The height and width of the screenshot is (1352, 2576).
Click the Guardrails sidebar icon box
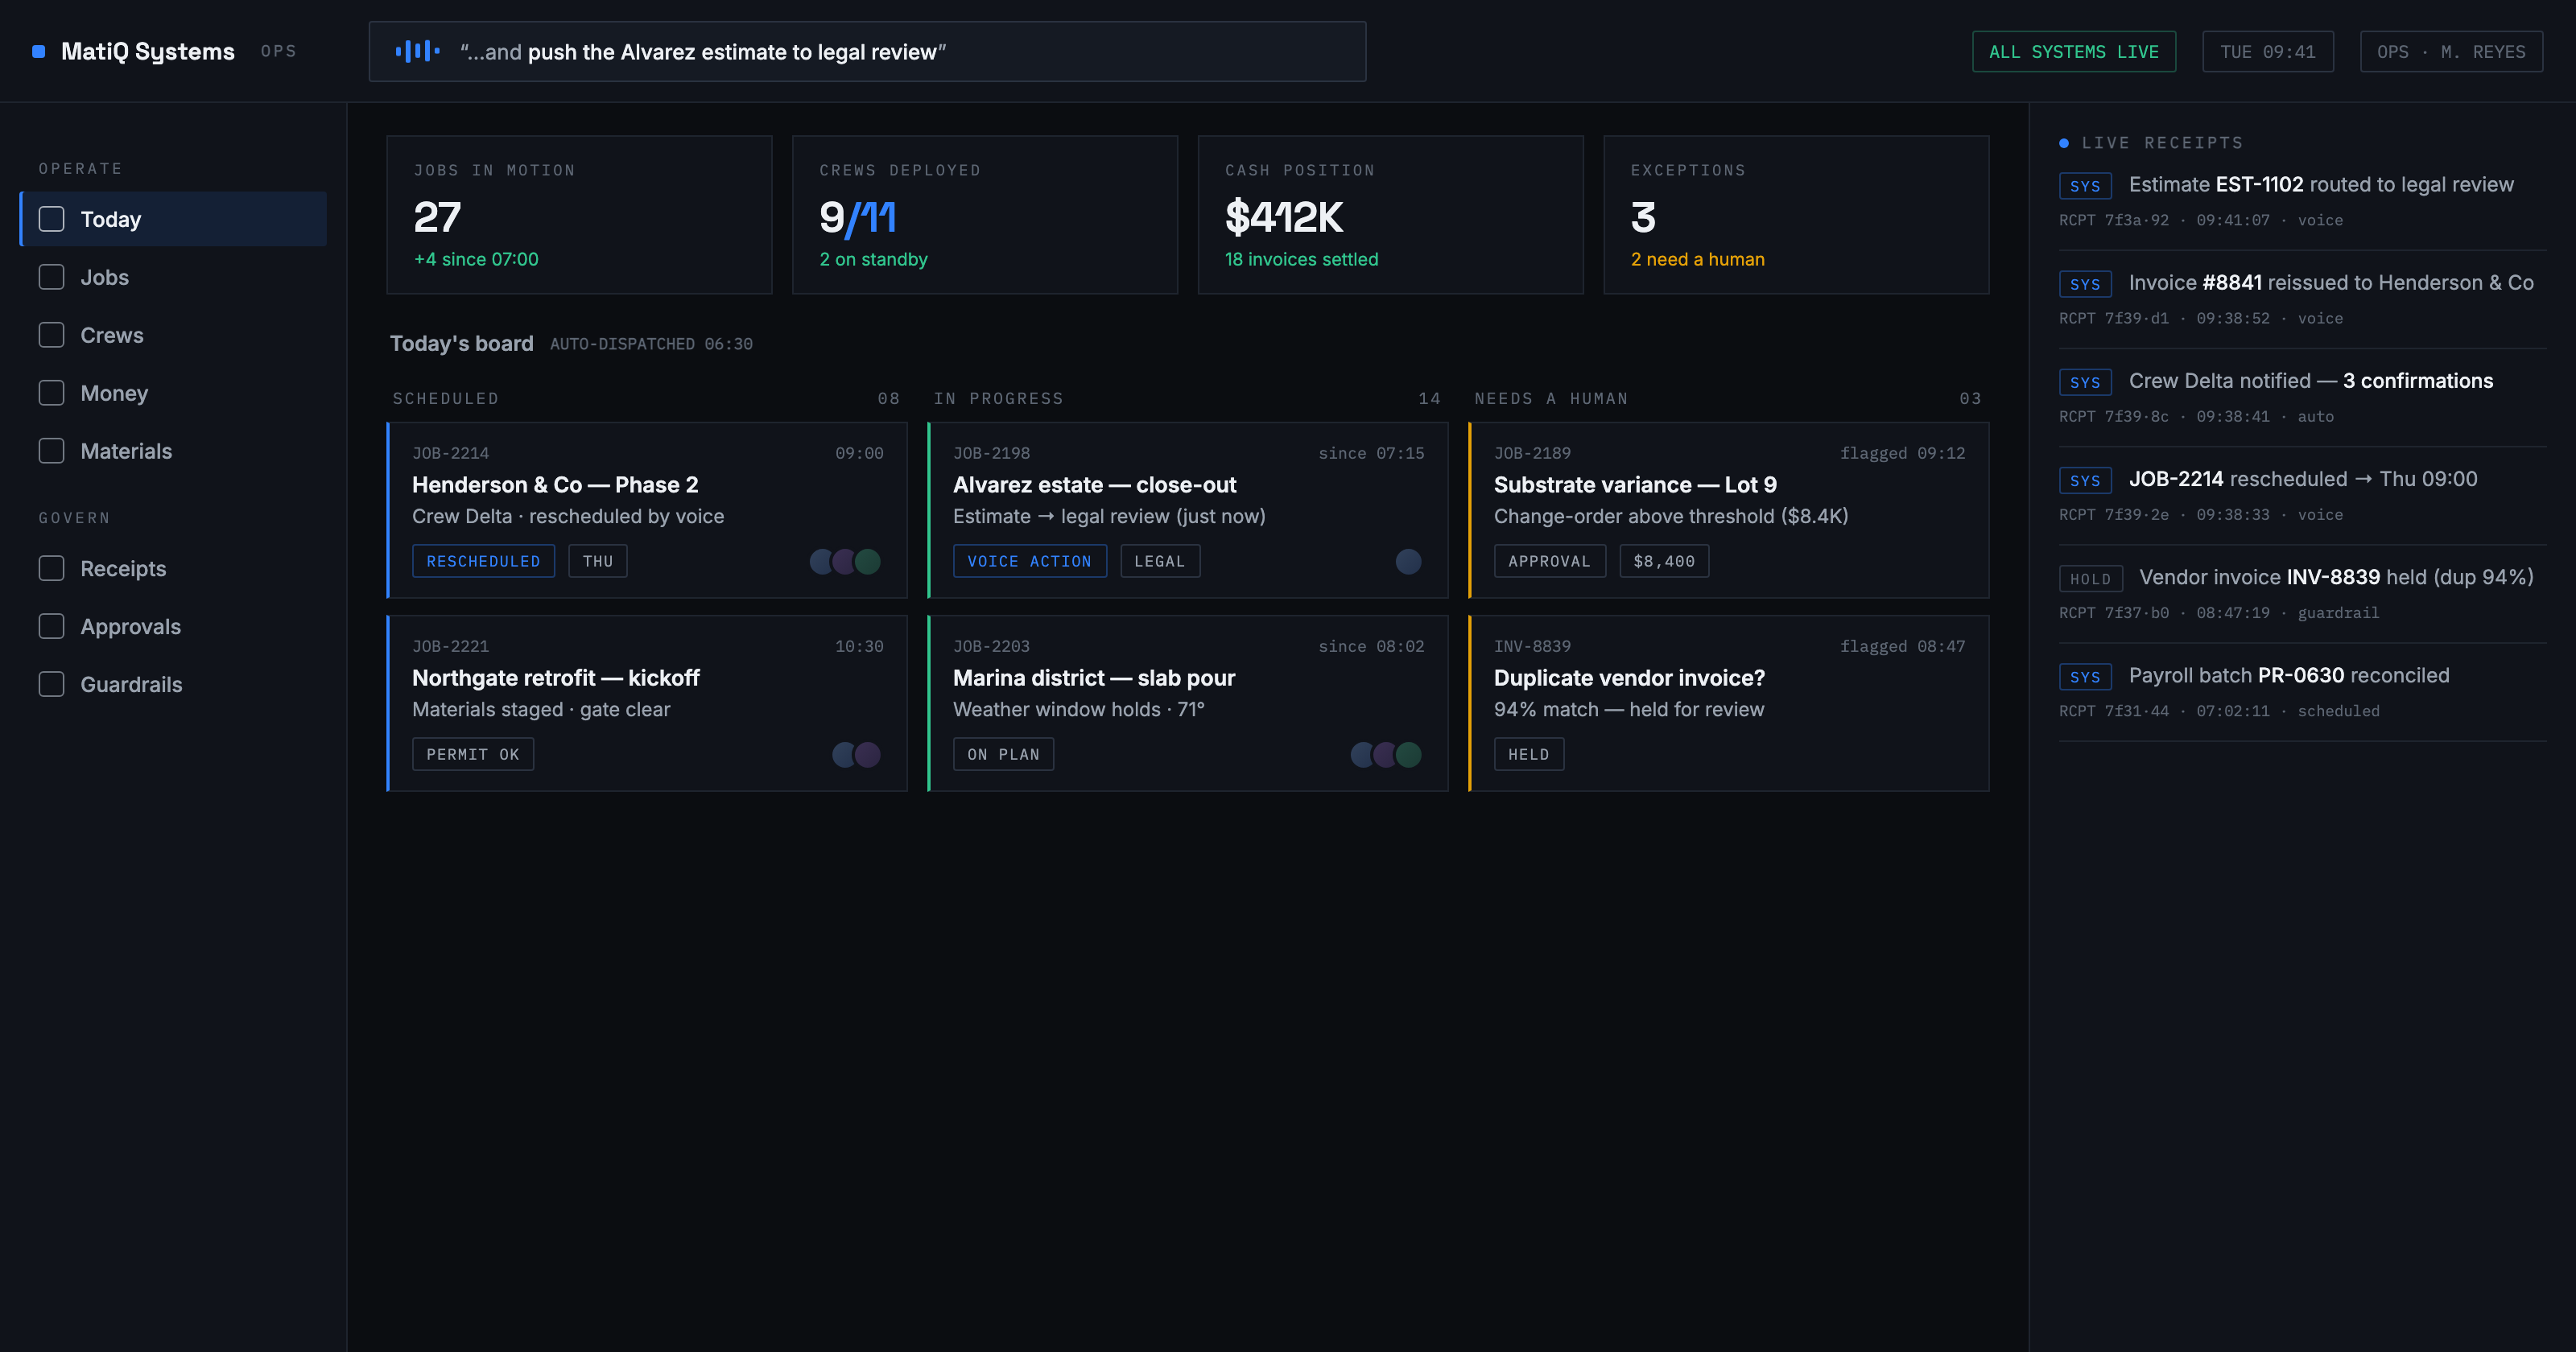(51, 684)
